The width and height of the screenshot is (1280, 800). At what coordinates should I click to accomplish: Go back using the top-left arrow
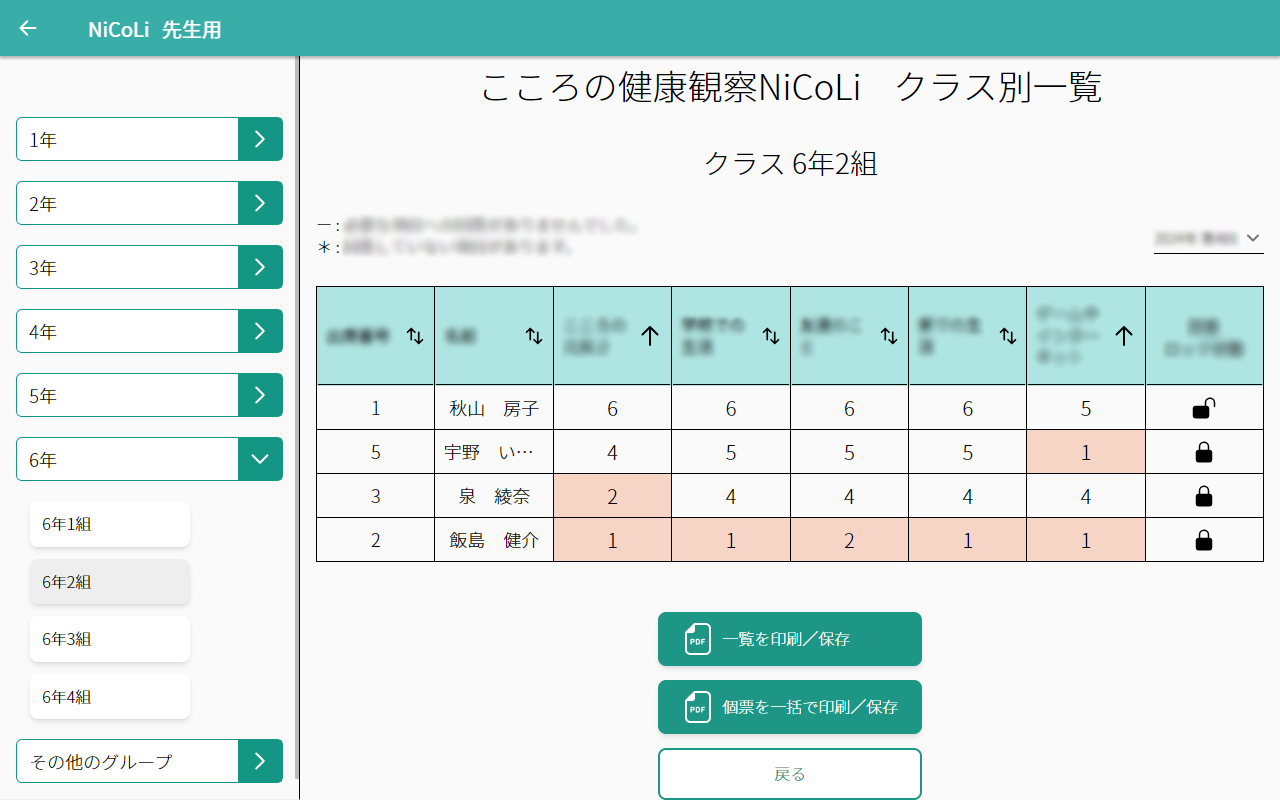28,28
